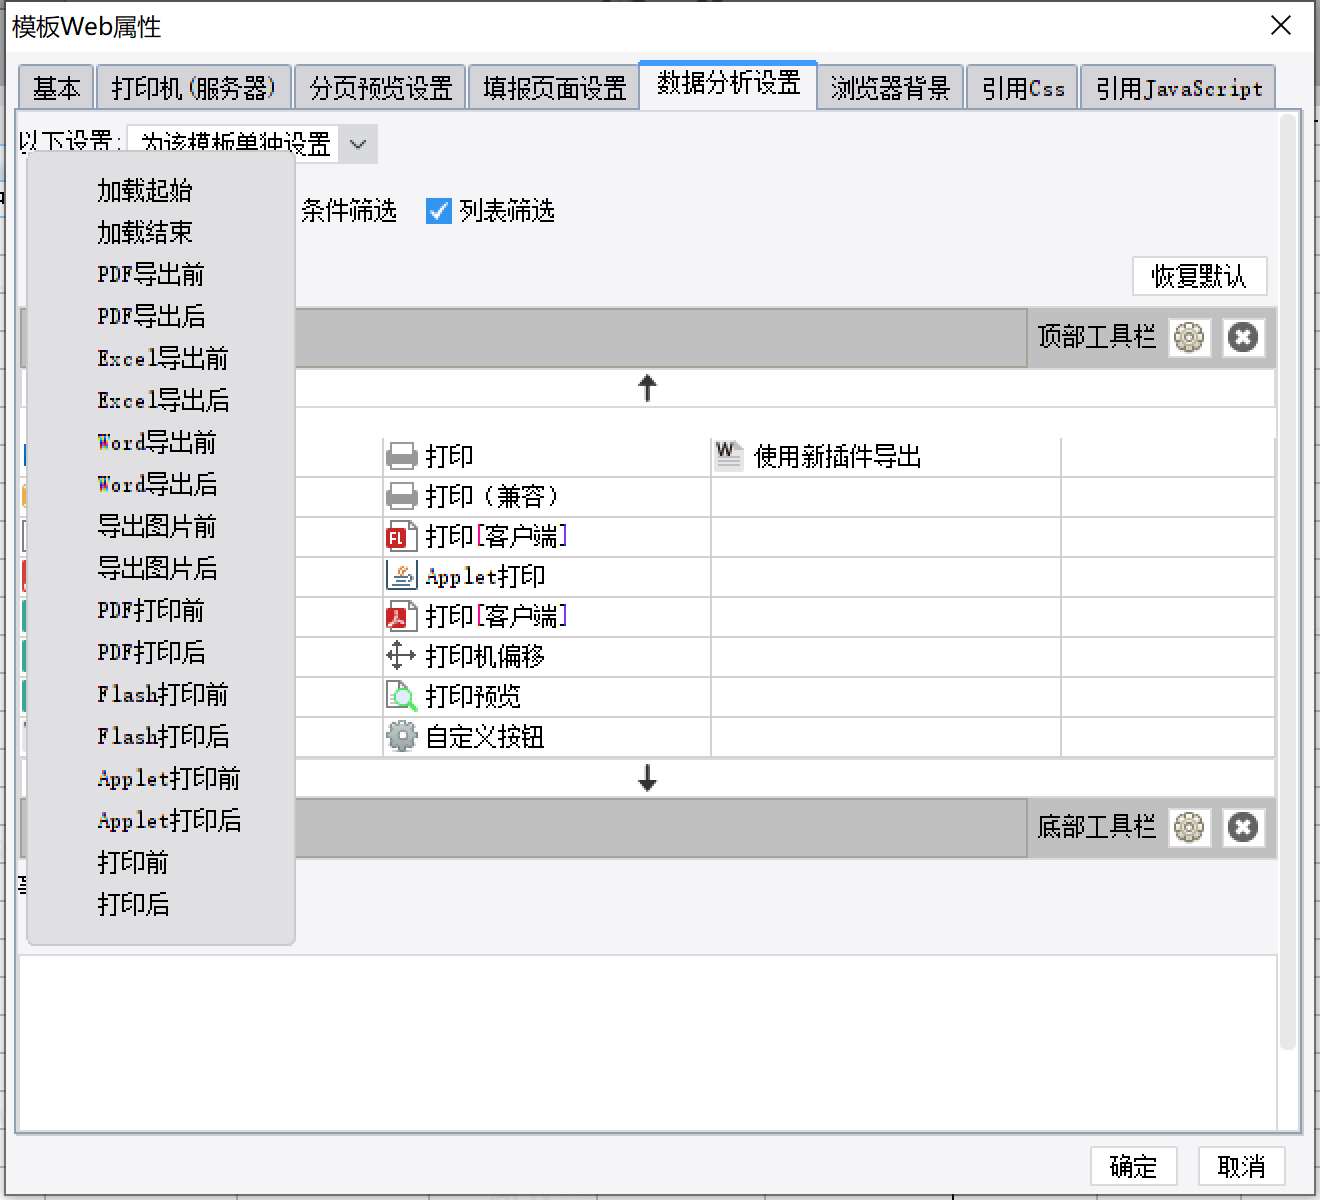Viewport: 1320px width, 1200px height.
Task: Open the 引用JavaScript tab
Action: point(1179,88)
